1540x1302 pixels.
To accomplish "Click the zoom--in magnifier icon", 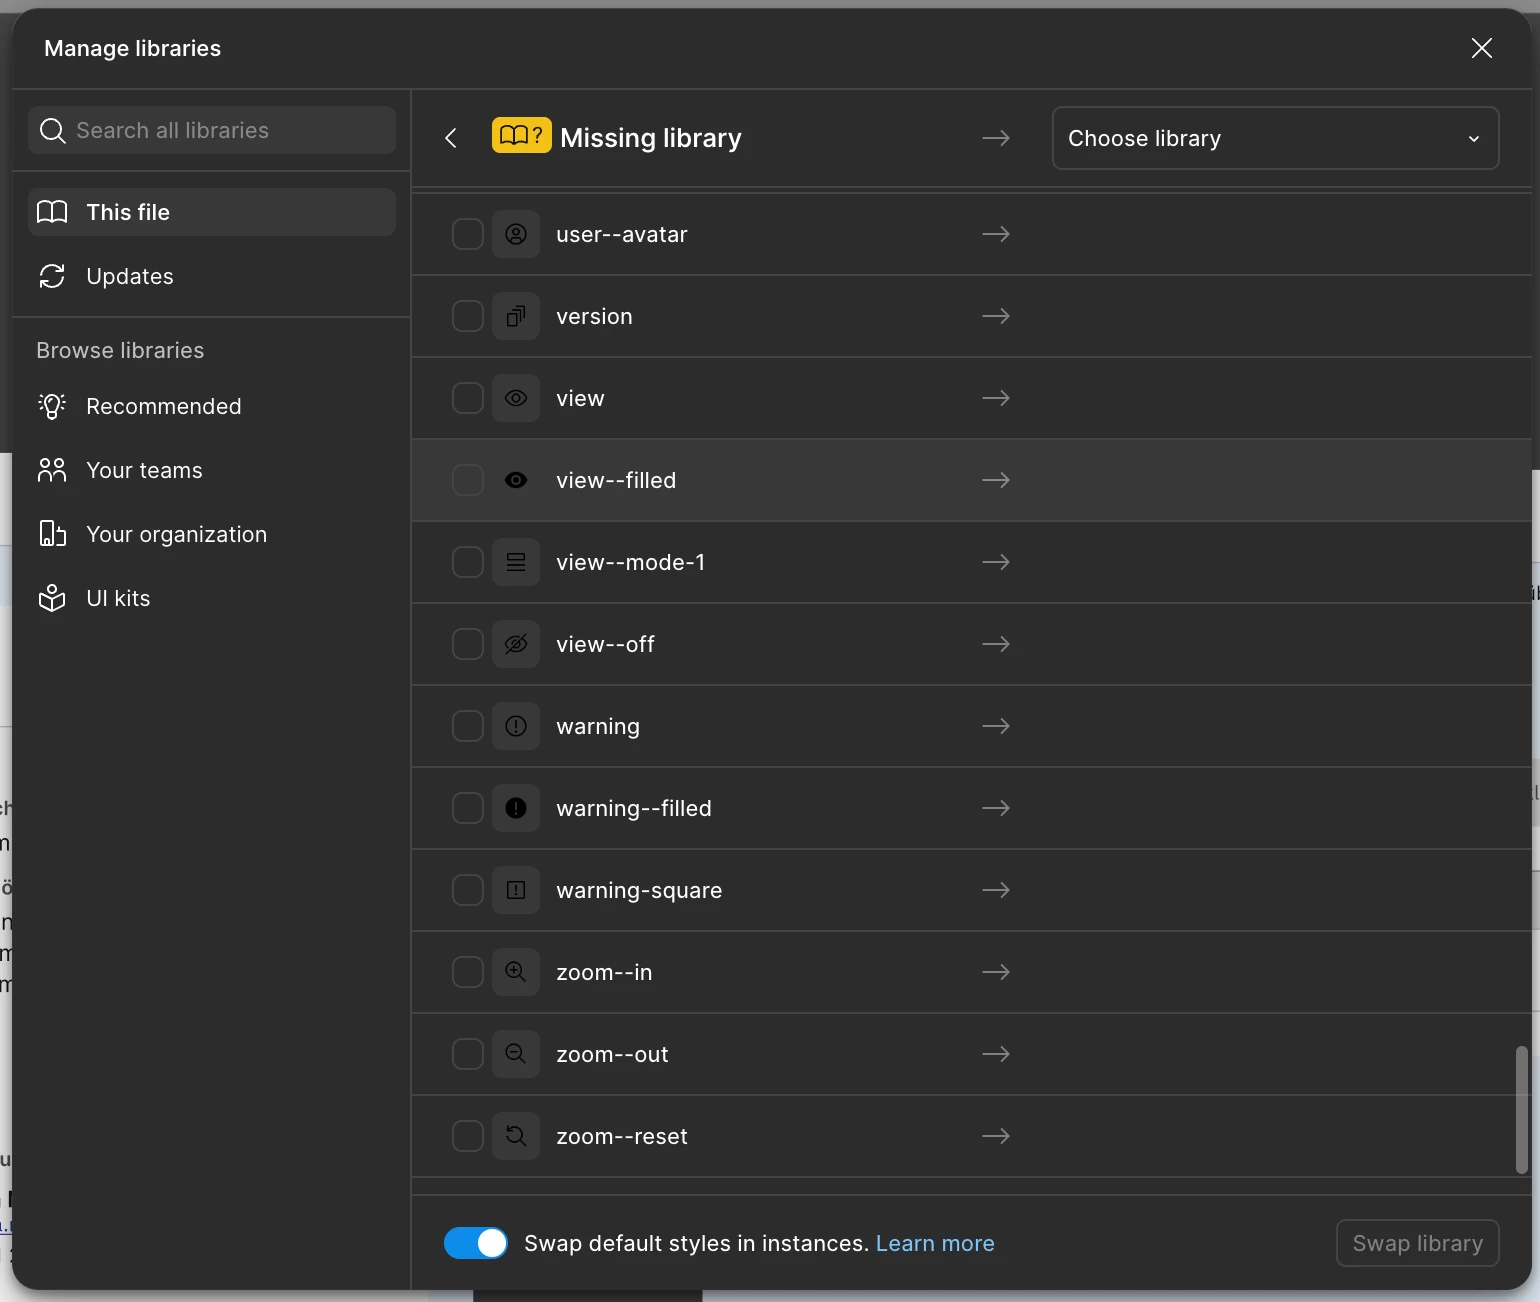I will 516,972.
